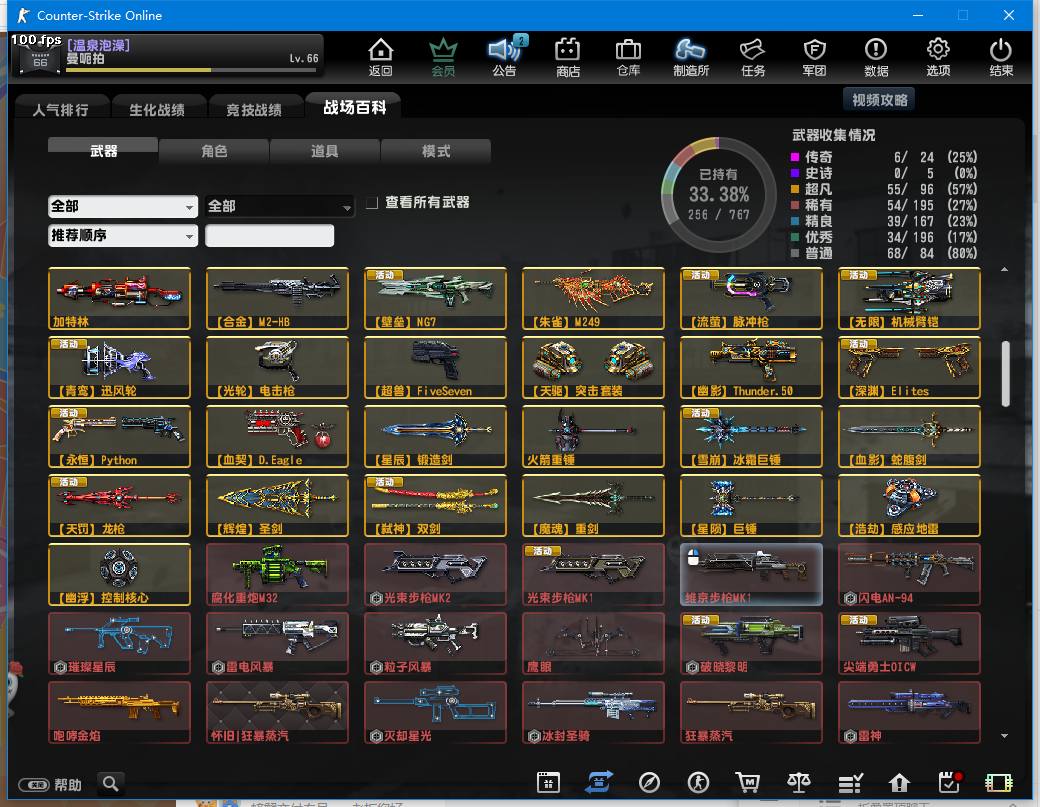Select the 腐化重炮M32 weapon card

click(x=277, y=574)
